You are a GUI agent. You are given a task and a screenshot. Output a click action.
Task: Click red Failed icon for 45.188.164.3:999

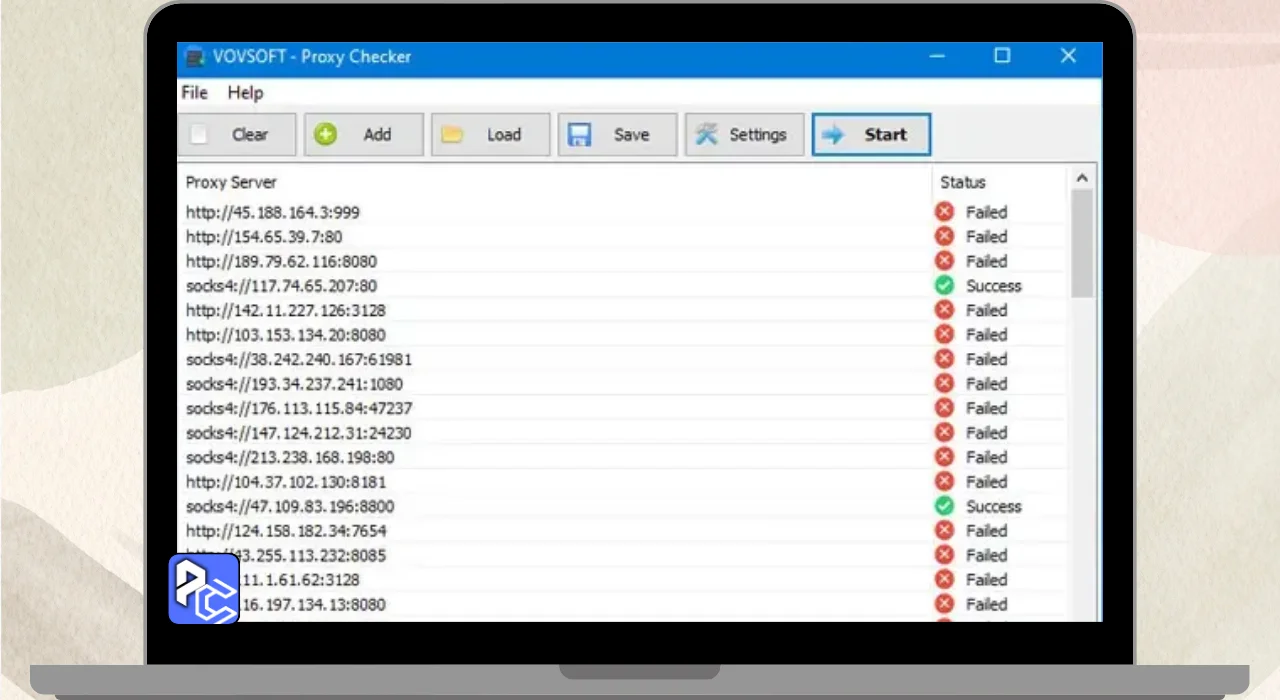(944, 212)
